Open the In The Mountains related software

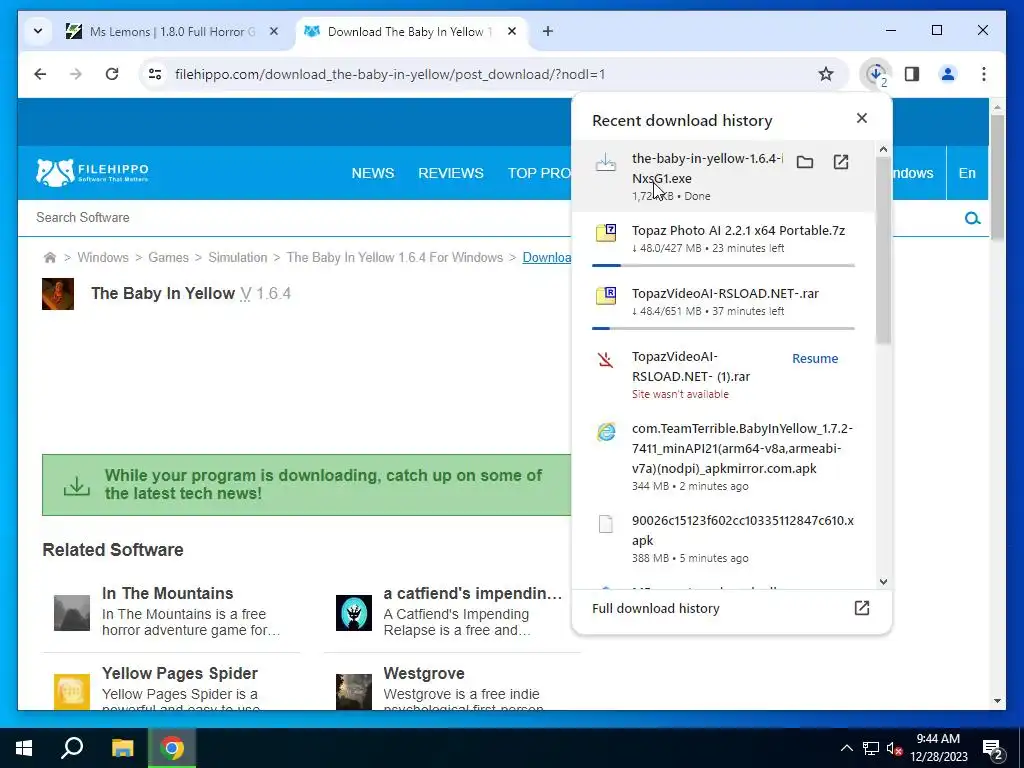[167, 593]
